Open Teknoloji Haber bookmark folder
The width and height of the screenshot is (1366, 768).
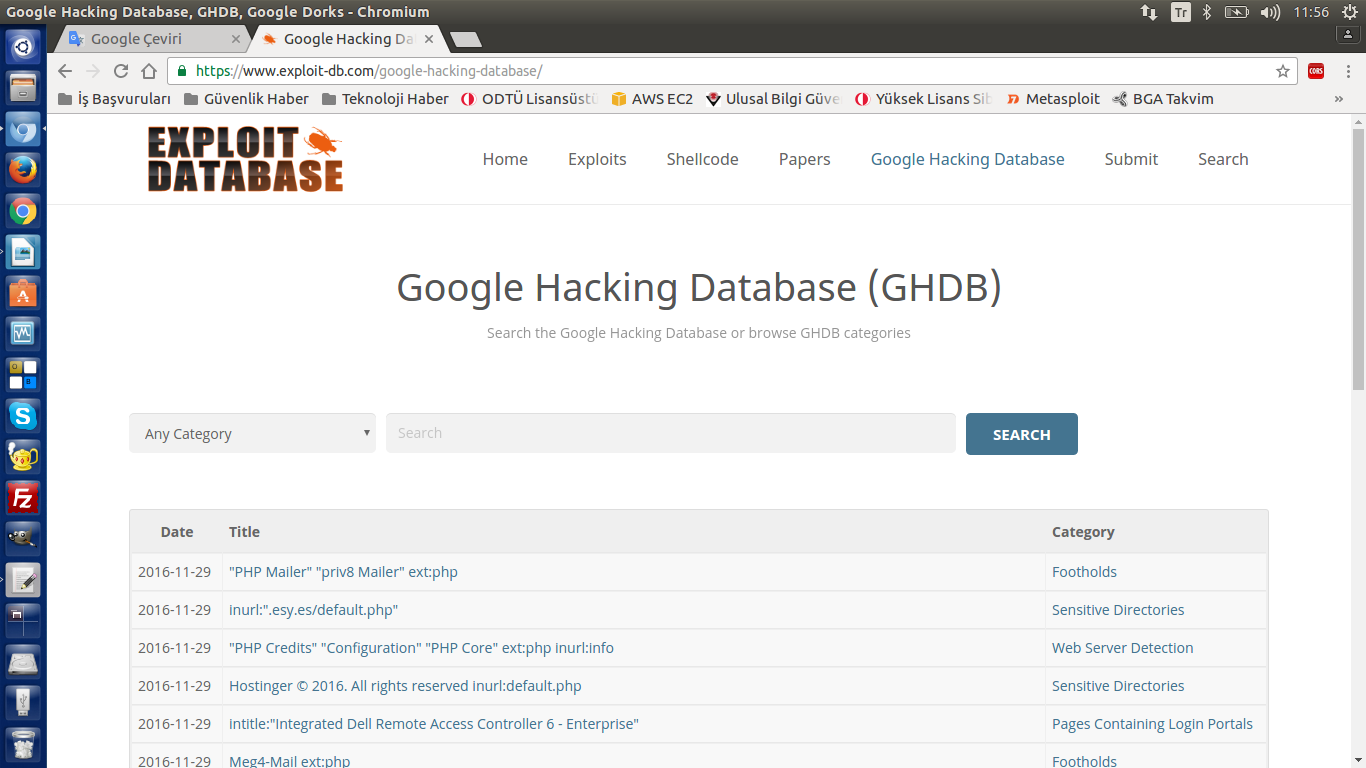[385, 99]
